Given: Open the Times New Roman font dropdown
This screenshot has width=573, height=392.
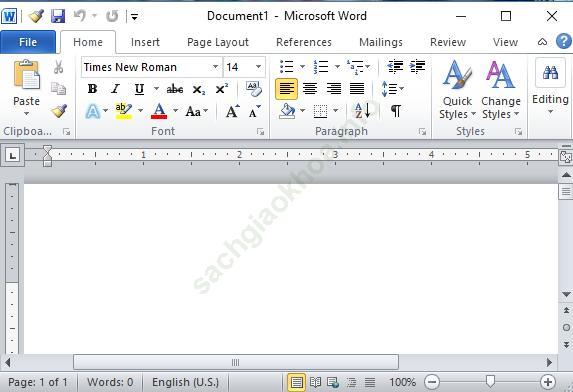Looking at the screenshot, I should [x=216, y=67].
